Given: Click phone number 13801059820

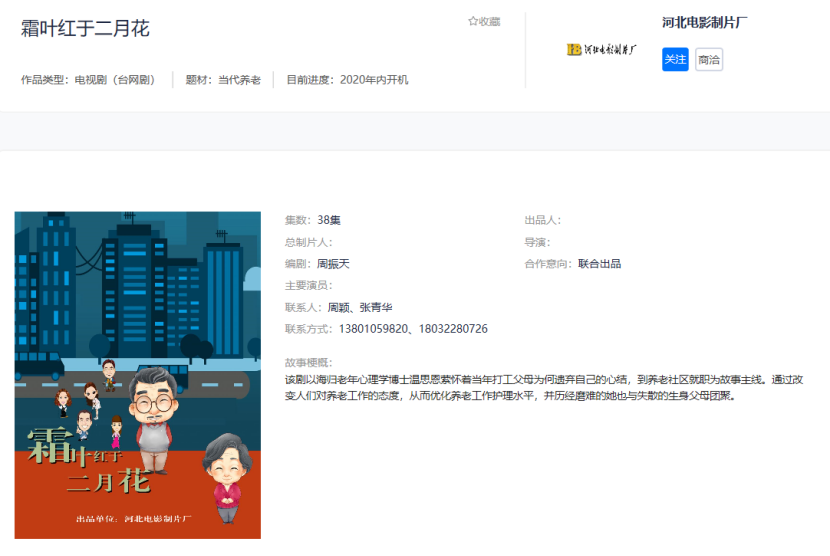Looking at the screenshot, I should coord(373,329).
